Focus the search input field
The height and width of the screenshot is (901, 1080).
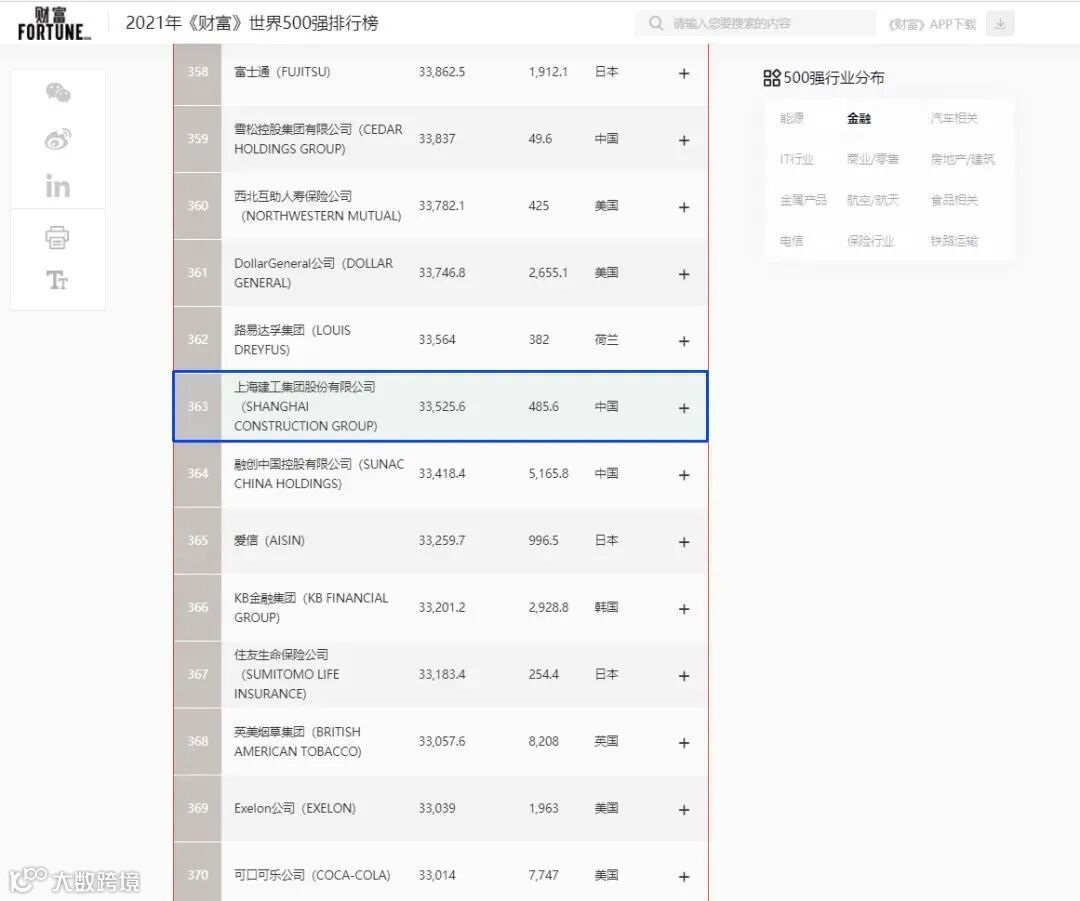(755, 23)
